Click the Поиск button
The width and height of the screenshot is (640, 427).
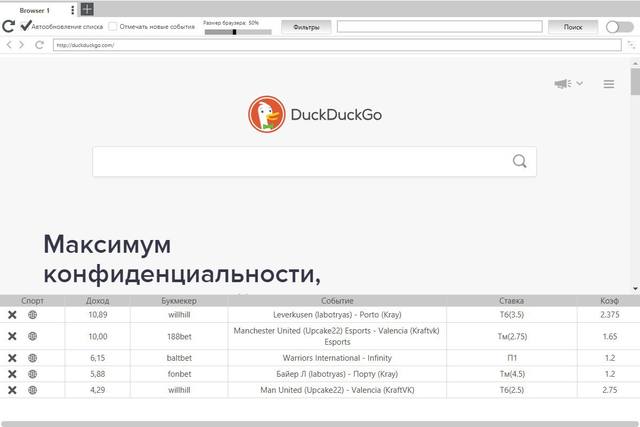tap(573, 27)
